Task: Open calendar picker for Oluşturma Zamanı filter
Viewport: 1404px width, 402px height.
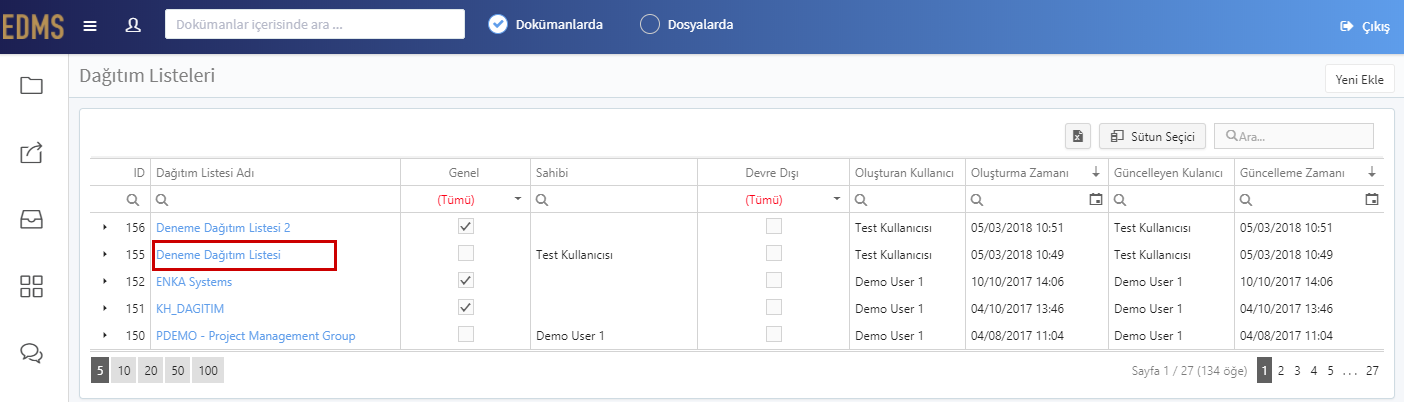Action: point(1095,200)
